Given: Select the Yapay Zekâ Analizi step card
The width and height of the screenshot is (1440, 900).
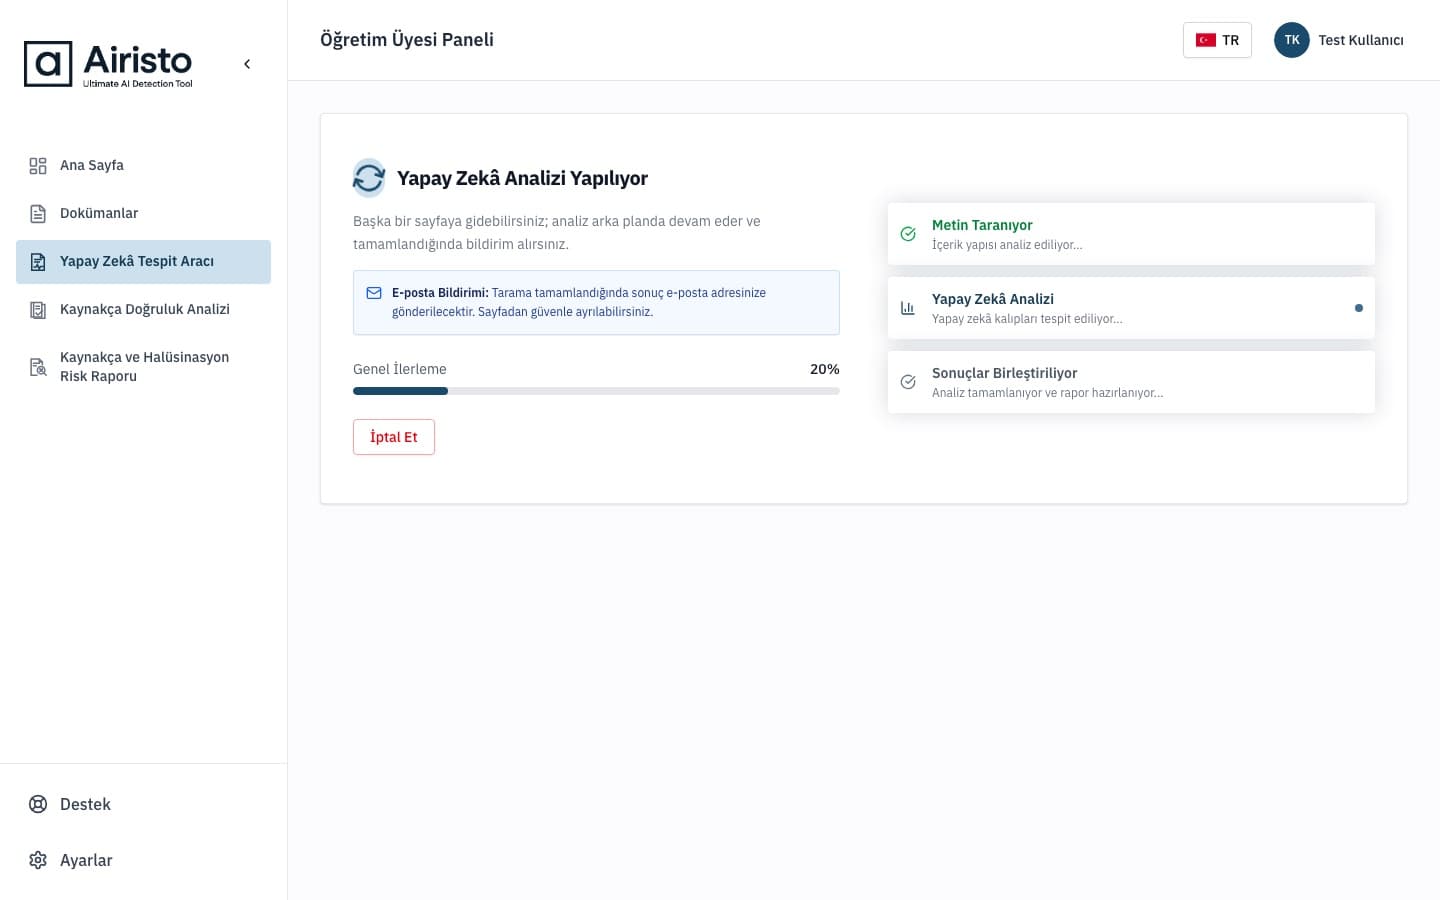Looking at the screenshot, I should click(1131, 308).
